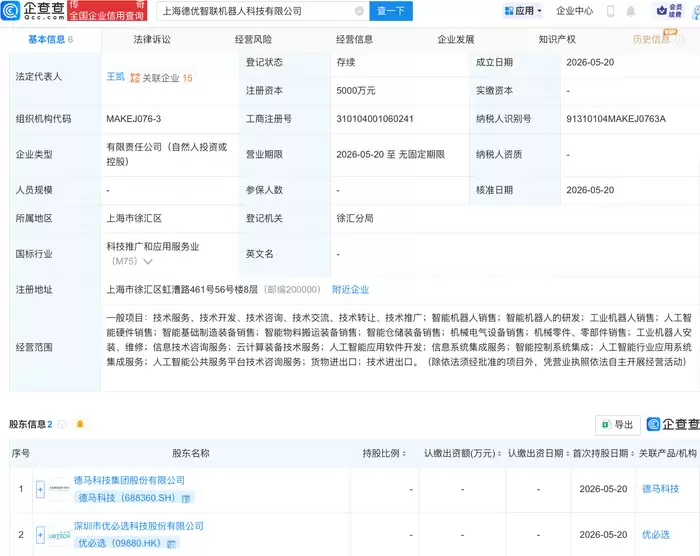Viewport: 700px width, 556px height.
Task: Open the notification bell in header
Action: coord(630,11)
